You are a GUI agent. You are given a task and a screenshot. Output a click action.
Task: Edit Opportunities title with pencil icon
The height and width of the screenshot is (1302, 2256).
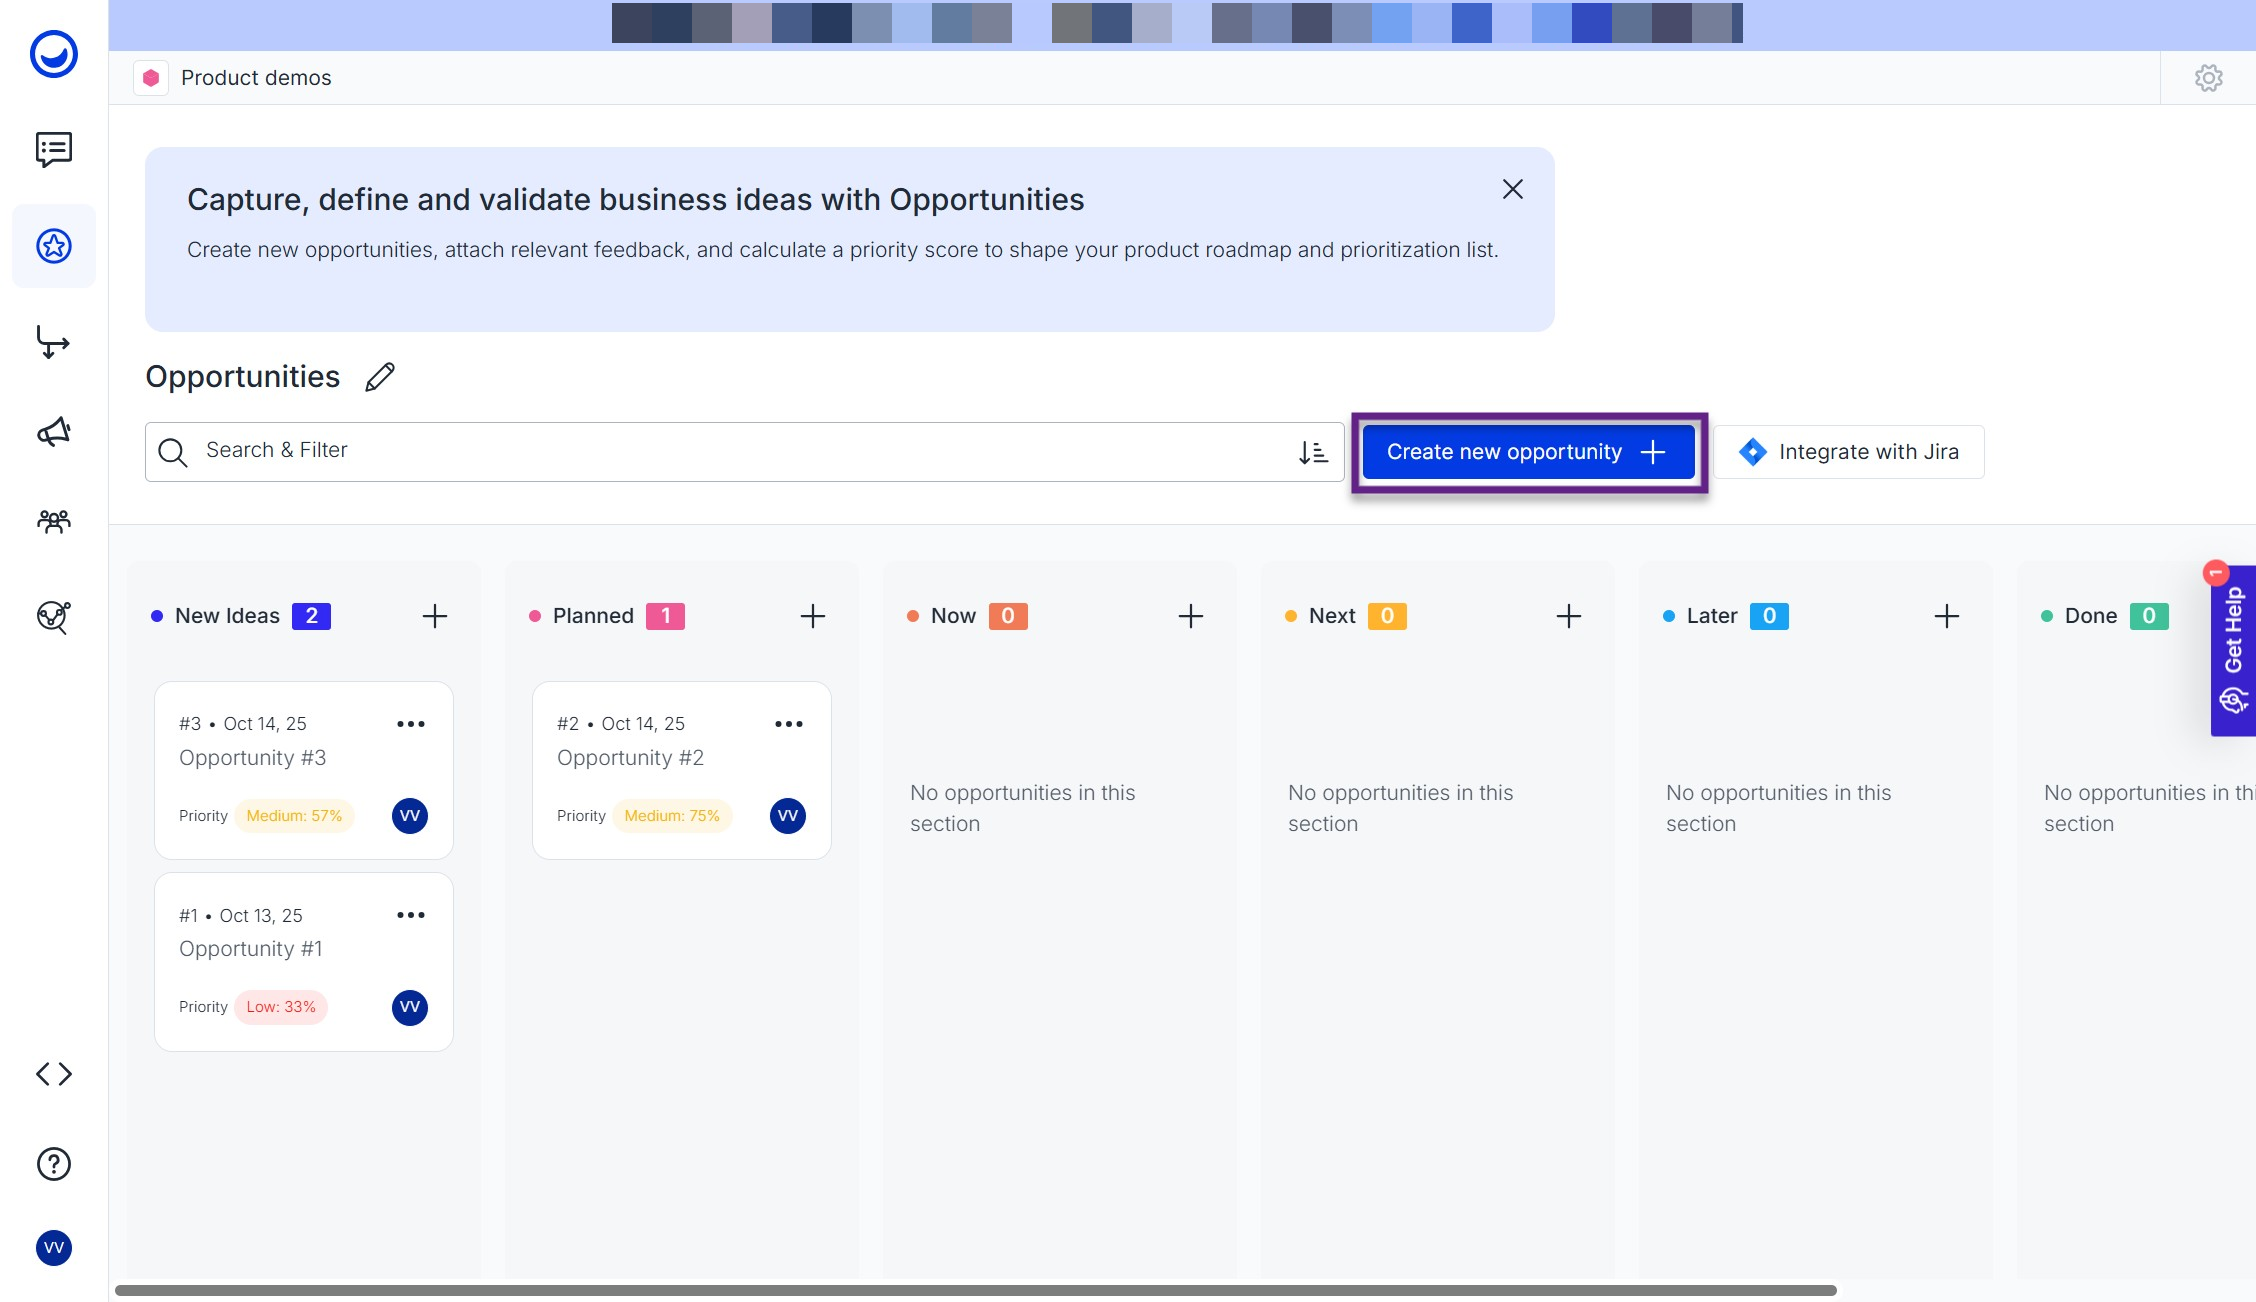[x=380, y=377]
